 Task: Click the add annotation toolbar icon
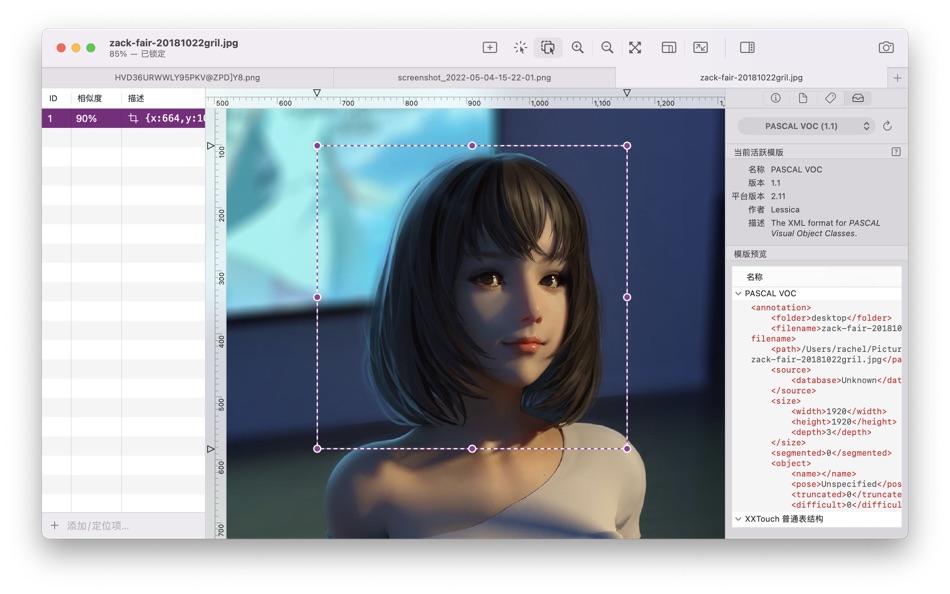click(490, 47)
